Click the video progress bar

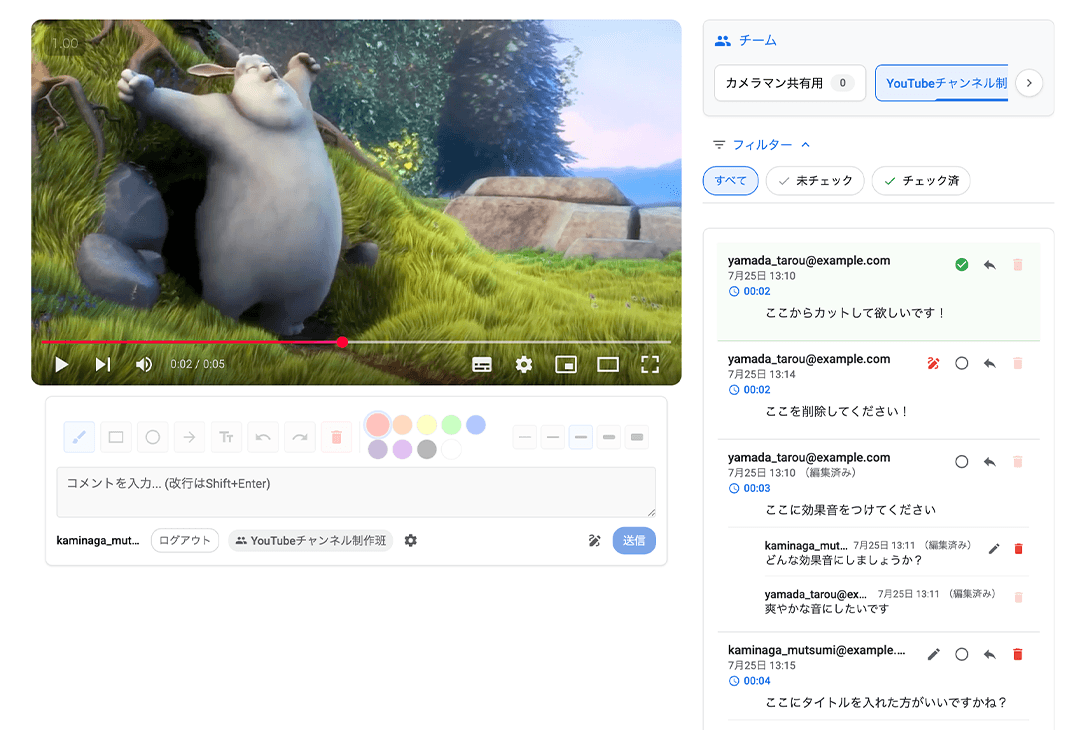[356, 342]
